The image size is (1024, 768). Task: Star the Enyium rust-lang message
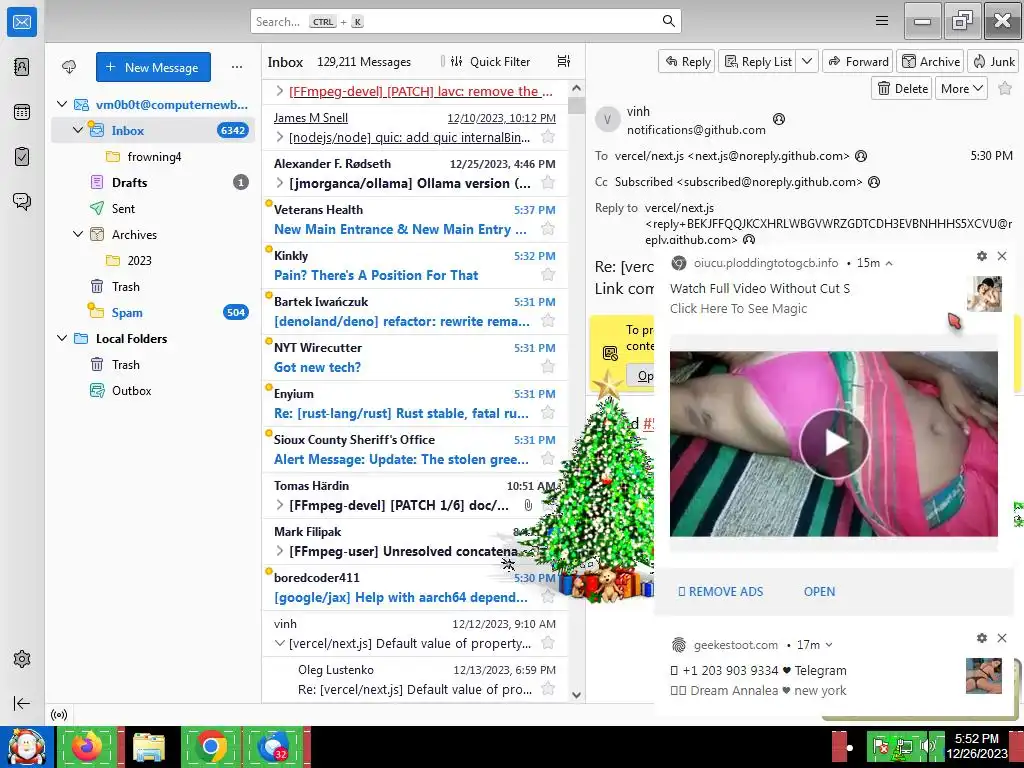[548, 413]
